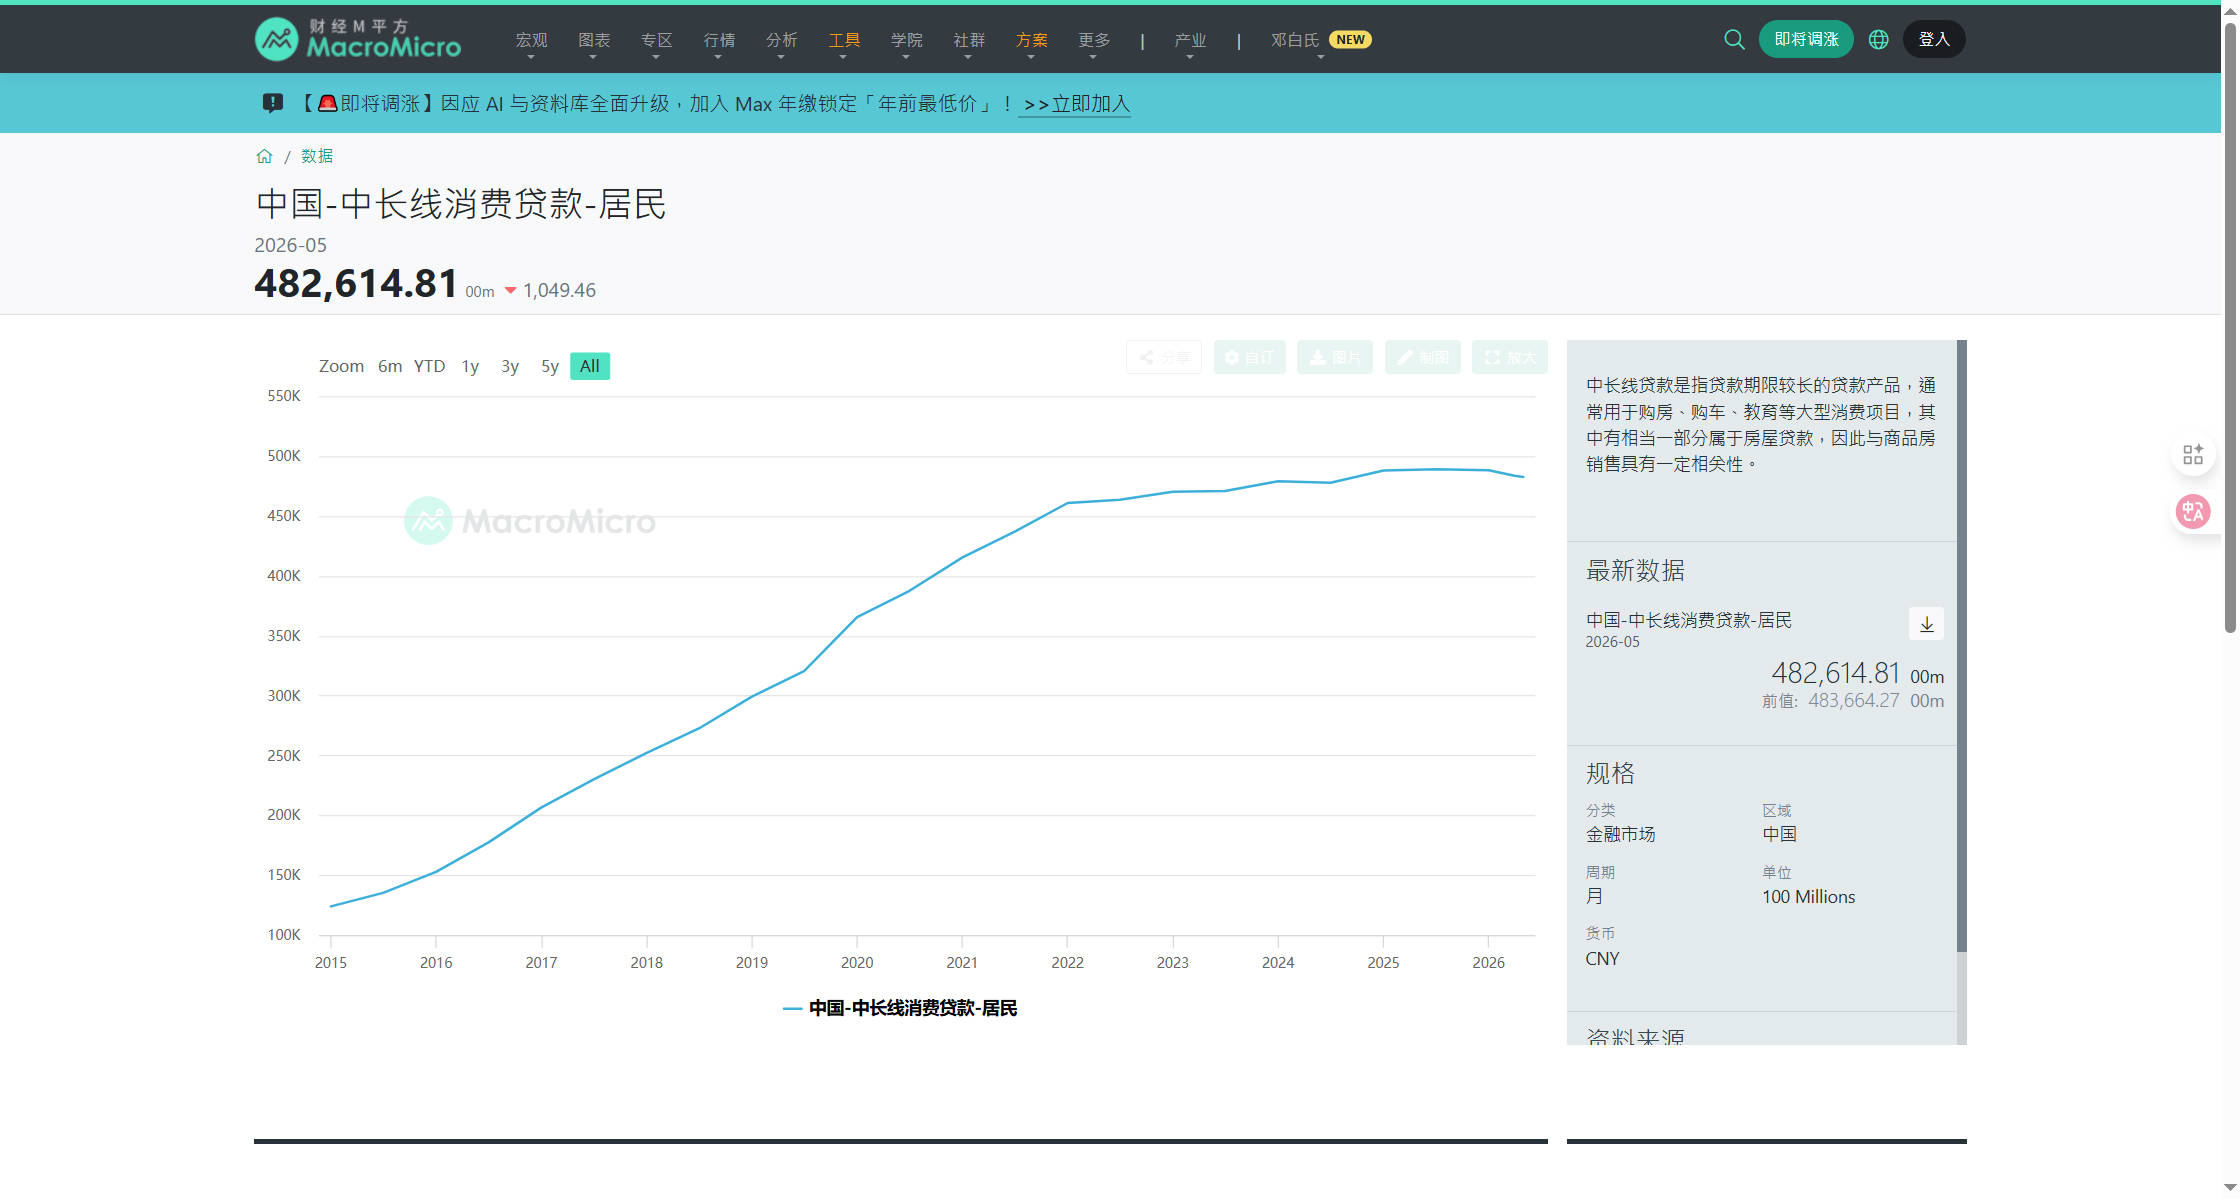Open the language globe icon
Image resolution: width=2240 pixels, height=1199 pixels.
(x=1879, y=39)
